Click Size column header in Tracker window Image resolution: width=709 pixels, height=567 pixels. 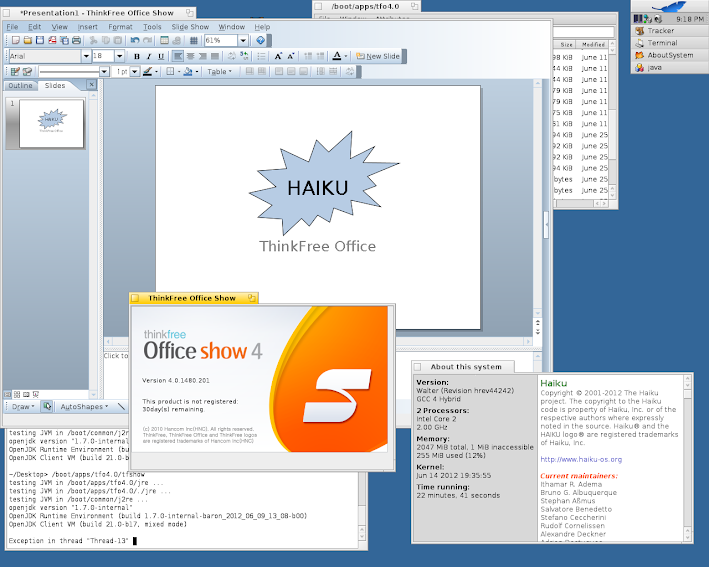tap(566, 44)
